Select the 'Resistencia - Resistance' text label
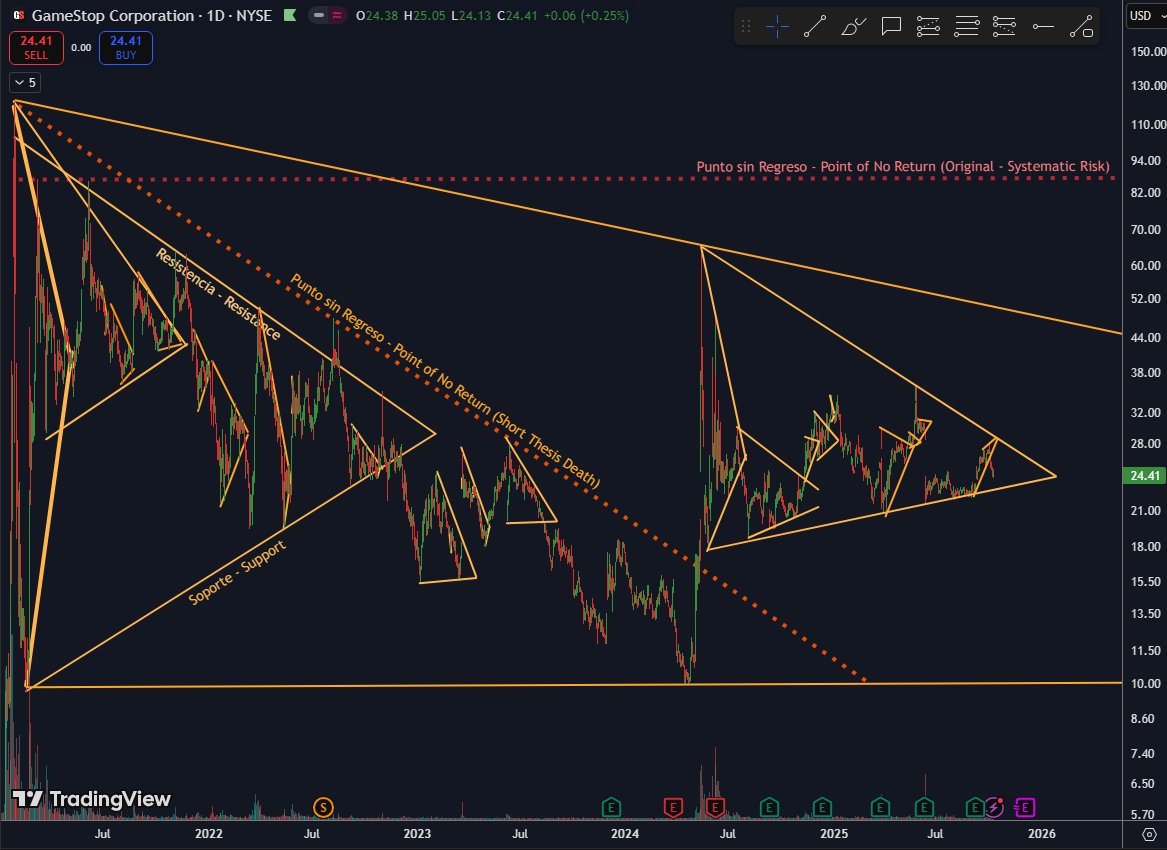This screenshot has height=850, width=1167. point(217,295)
